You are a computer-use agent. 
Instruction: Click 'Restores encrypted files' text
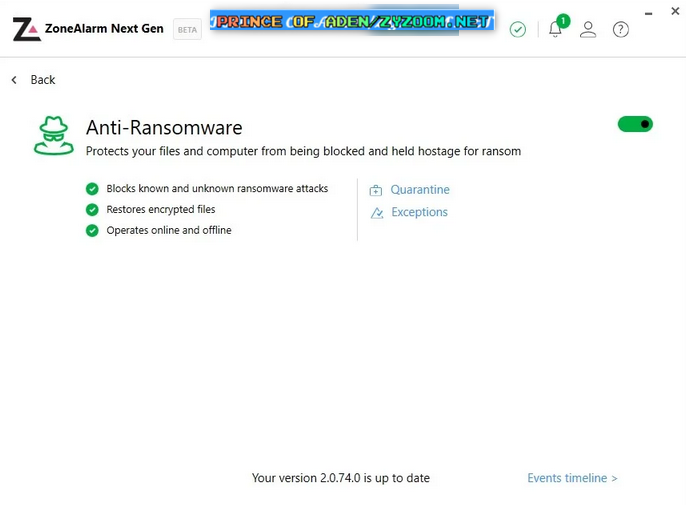161,210
